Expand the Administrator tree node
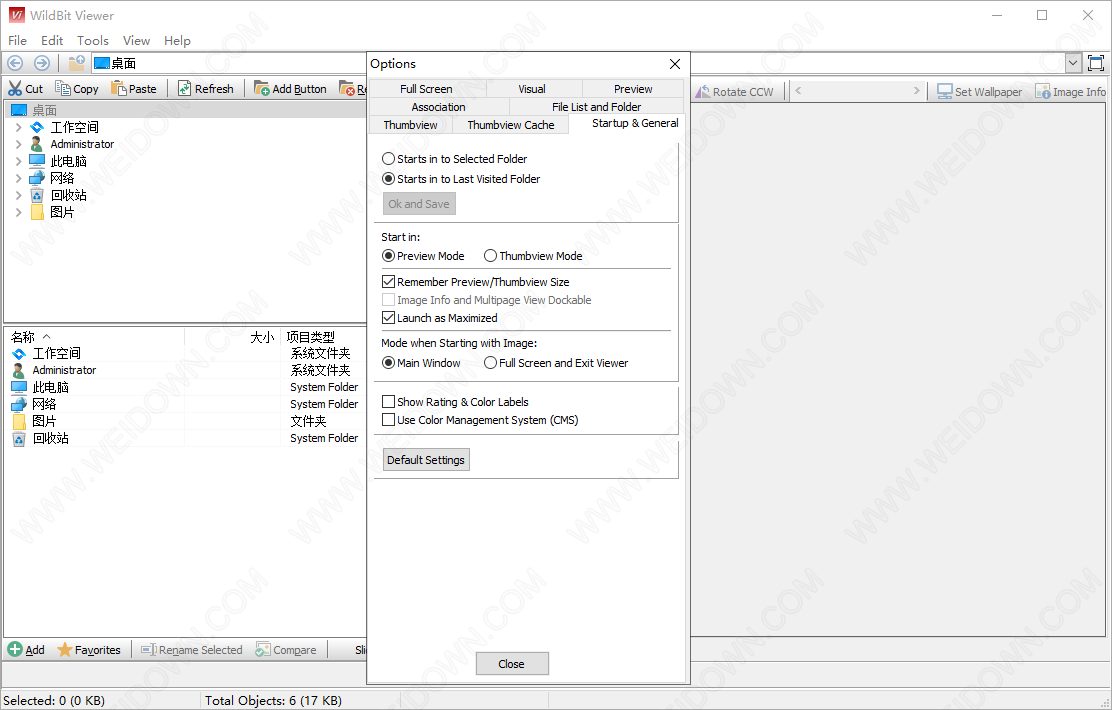This screenshot has height=710, width=1112. coord(18,144)
